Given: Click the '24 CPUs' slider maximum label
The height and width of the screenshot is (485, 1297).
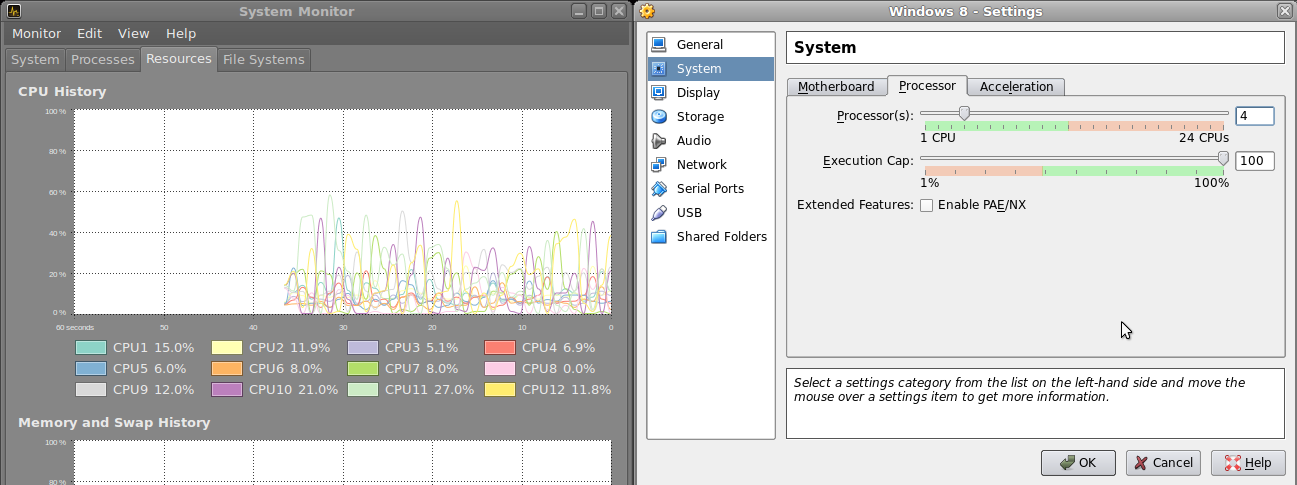Looking at the screenshot, I should pos(1204,138).
